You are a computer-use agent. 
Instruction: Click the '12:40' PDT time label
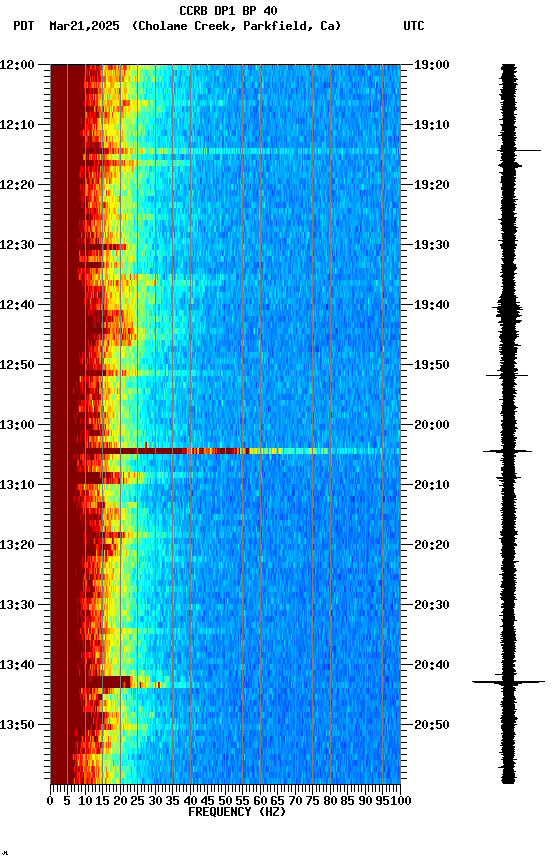[x=17, y=305]
